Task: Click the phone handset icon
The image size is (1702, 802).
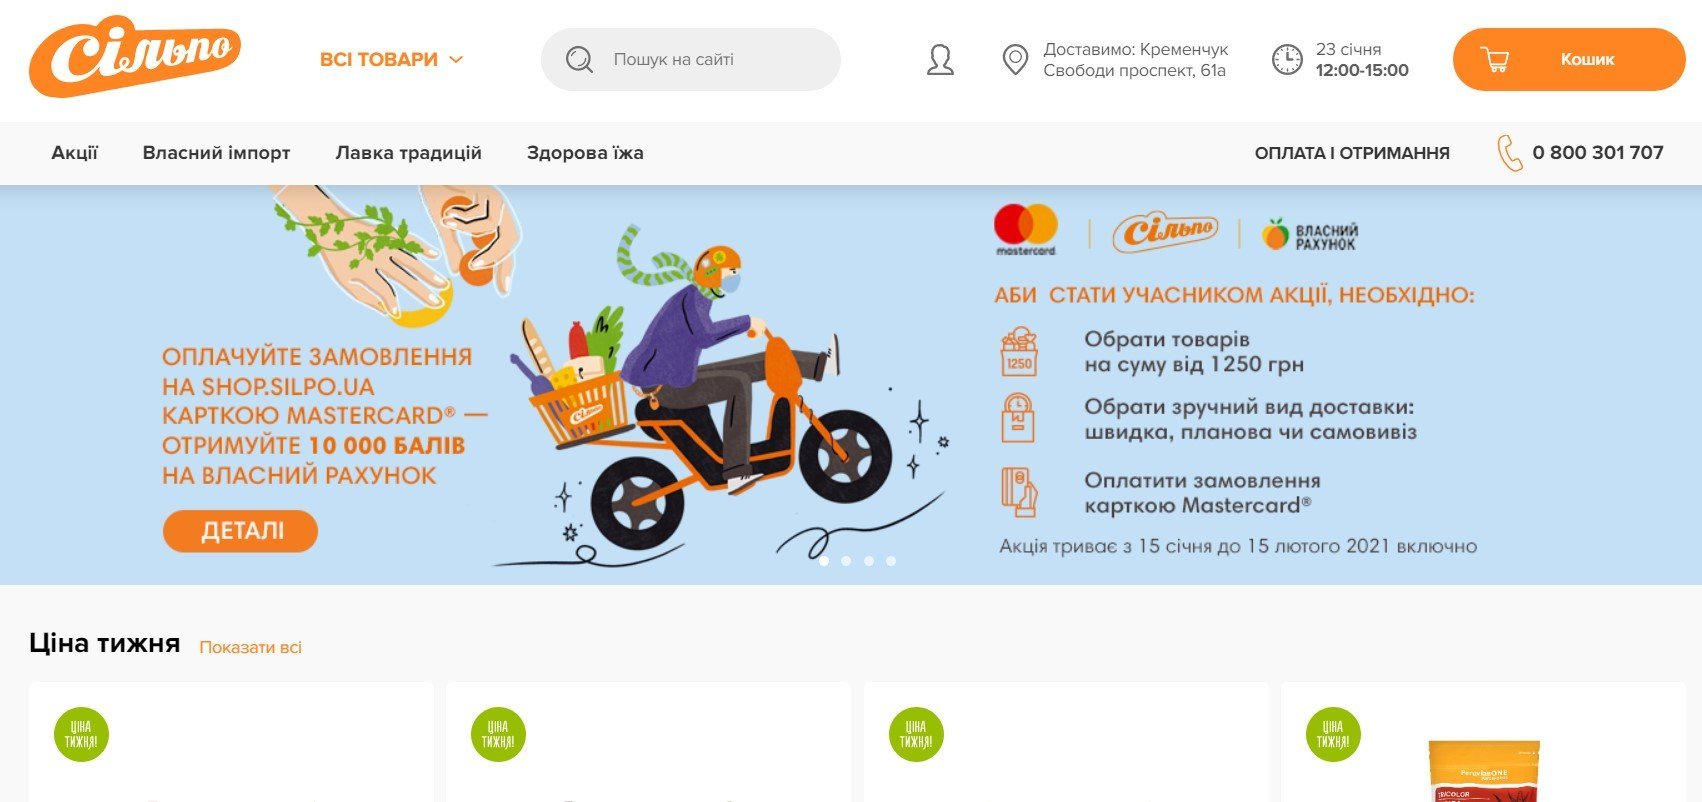Action: point(1509,153)
